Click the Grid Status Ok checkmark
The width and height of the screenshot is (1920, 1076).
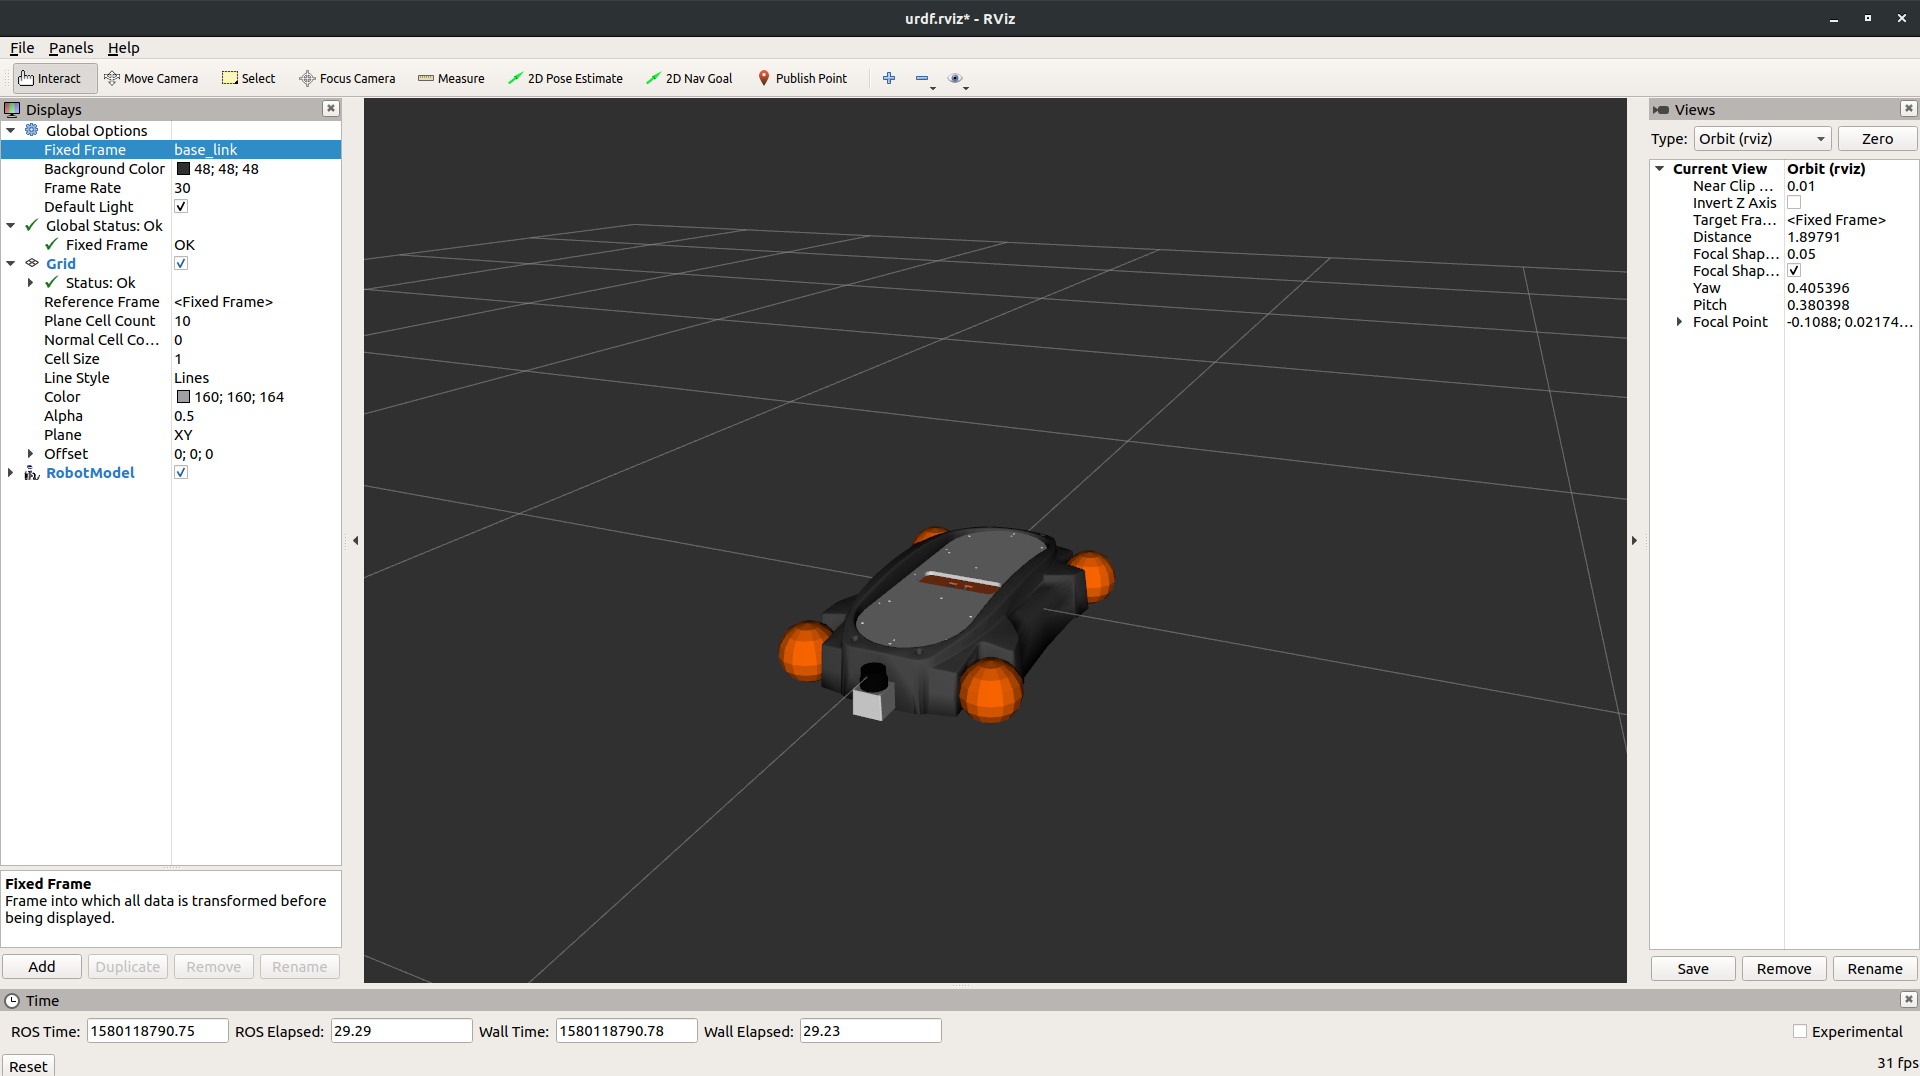tap(52, 282)
